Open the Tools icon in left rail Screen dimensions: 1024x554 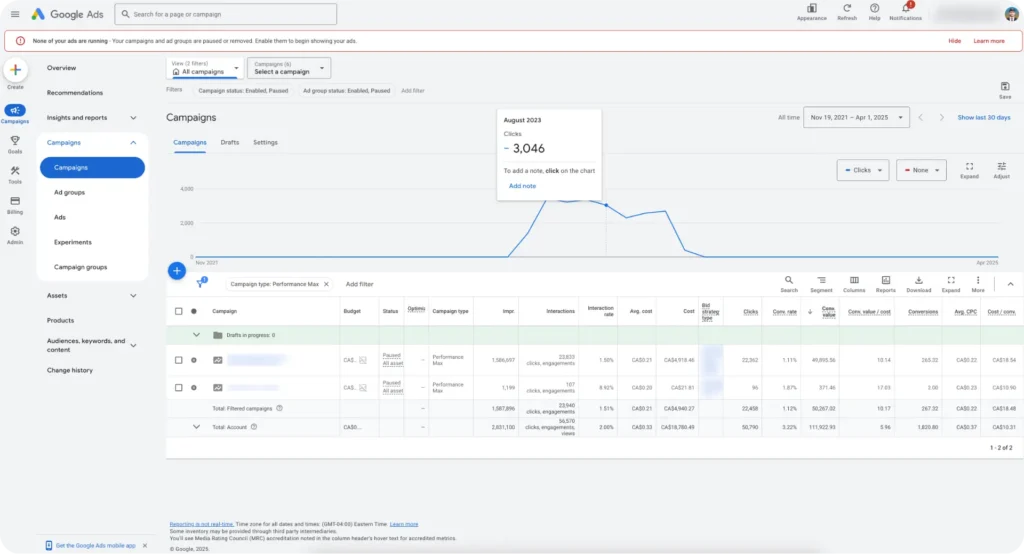(15, 171)
